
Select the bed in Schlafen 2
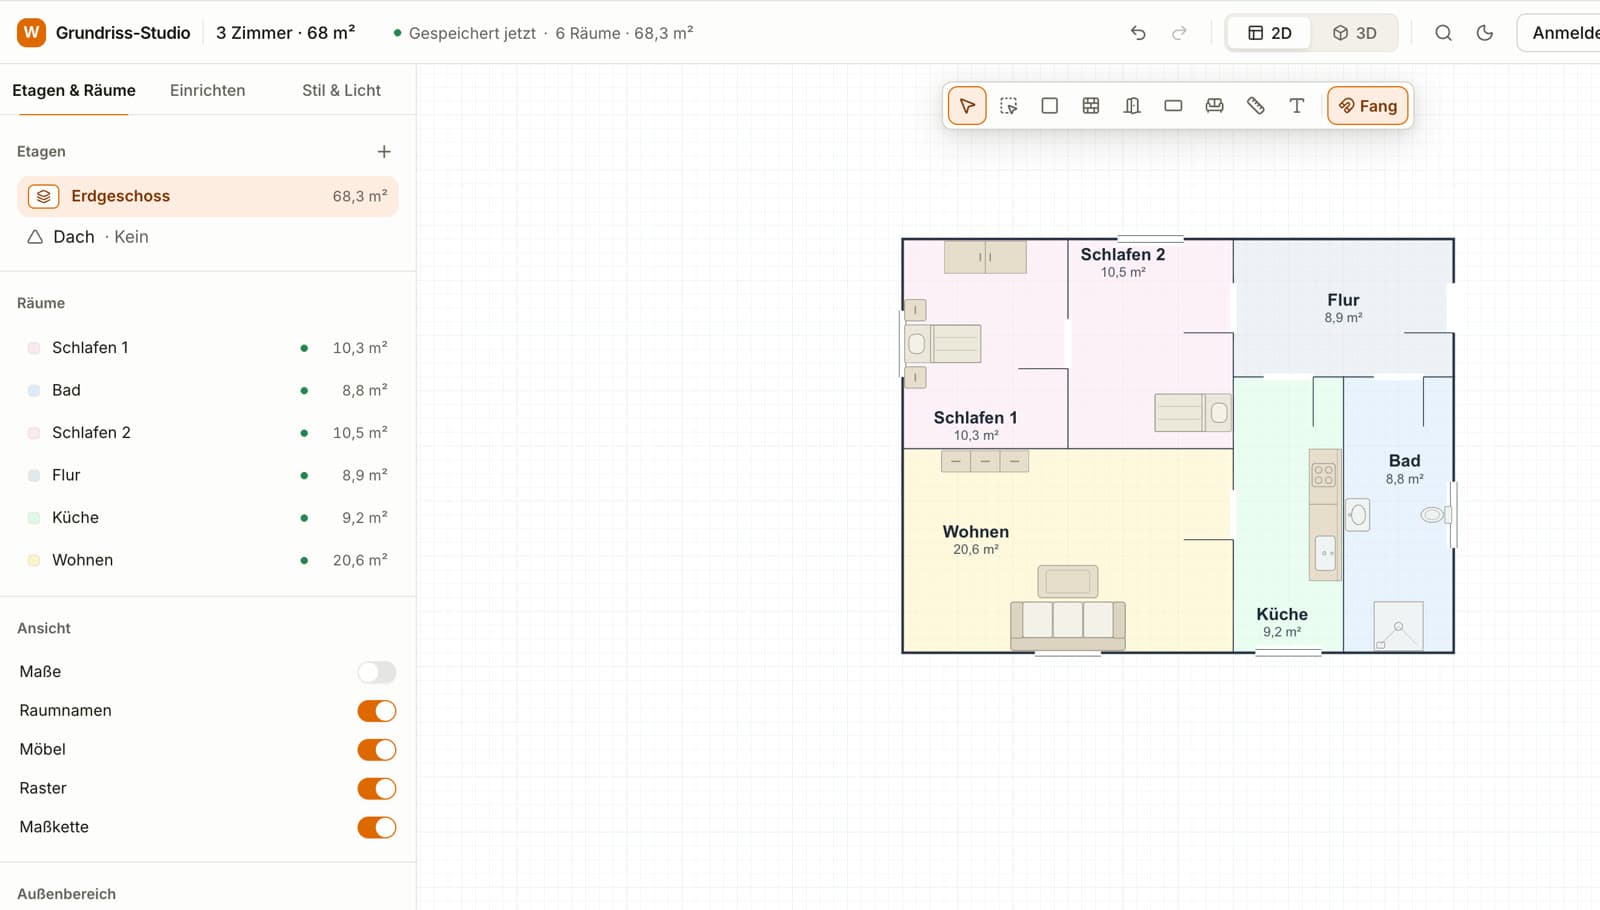click(x=1193, y=413)
